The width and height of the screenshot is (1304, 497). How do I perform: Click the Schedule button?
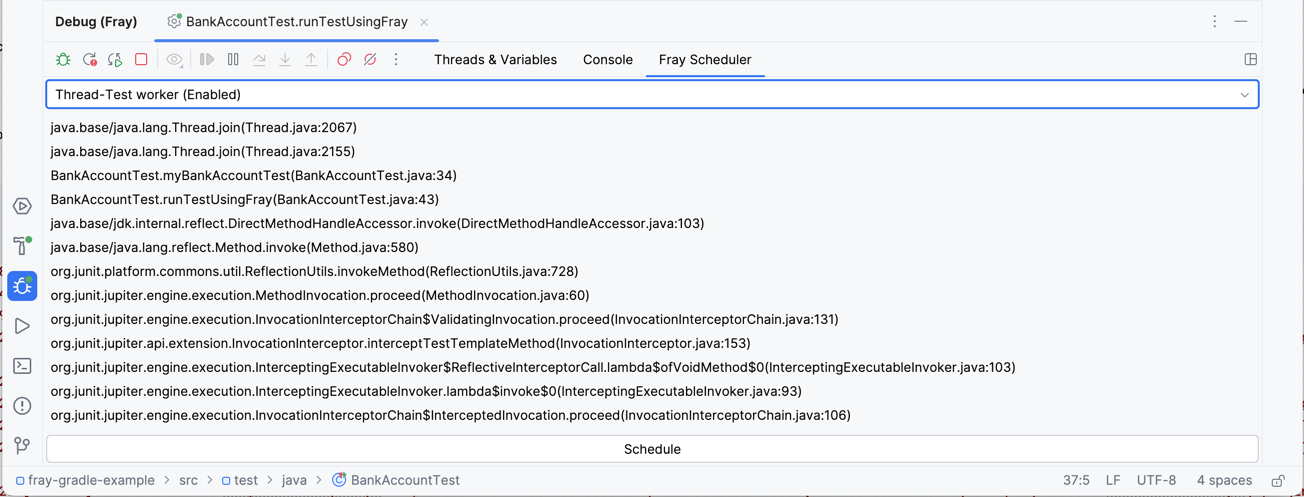652,449
